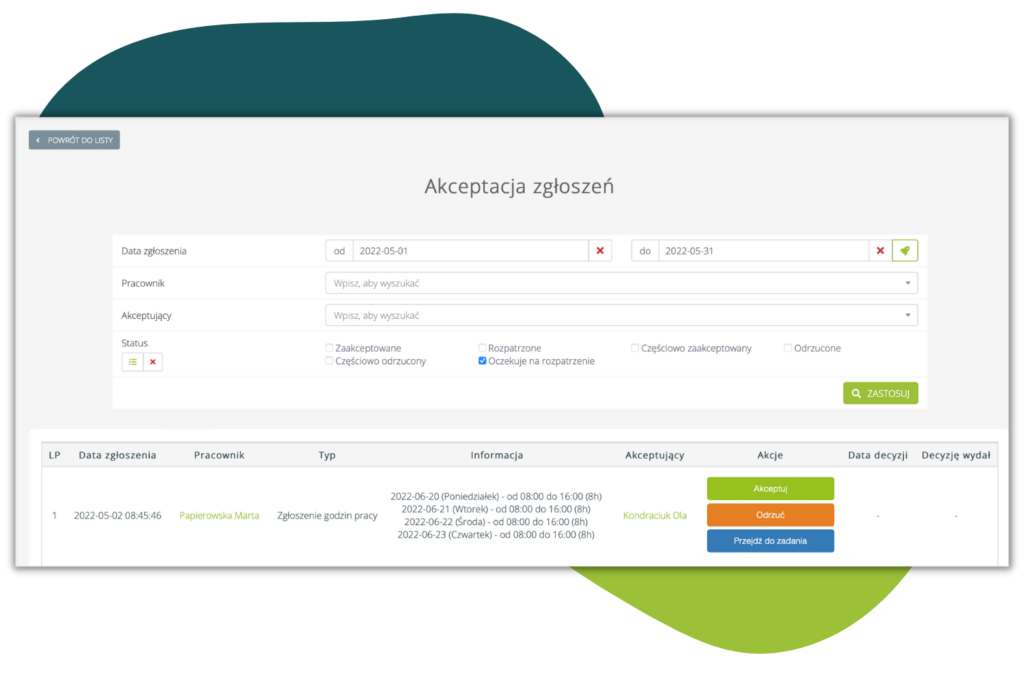Expand the Akceptujący dropdown
Screen dimensions: 1024x683
[x=620, y=315]
